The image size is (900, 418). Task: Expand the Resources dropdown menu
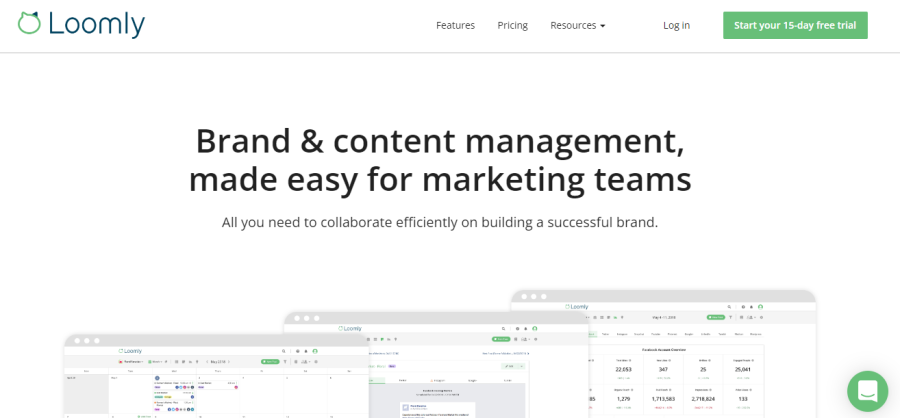click(577, 25)
